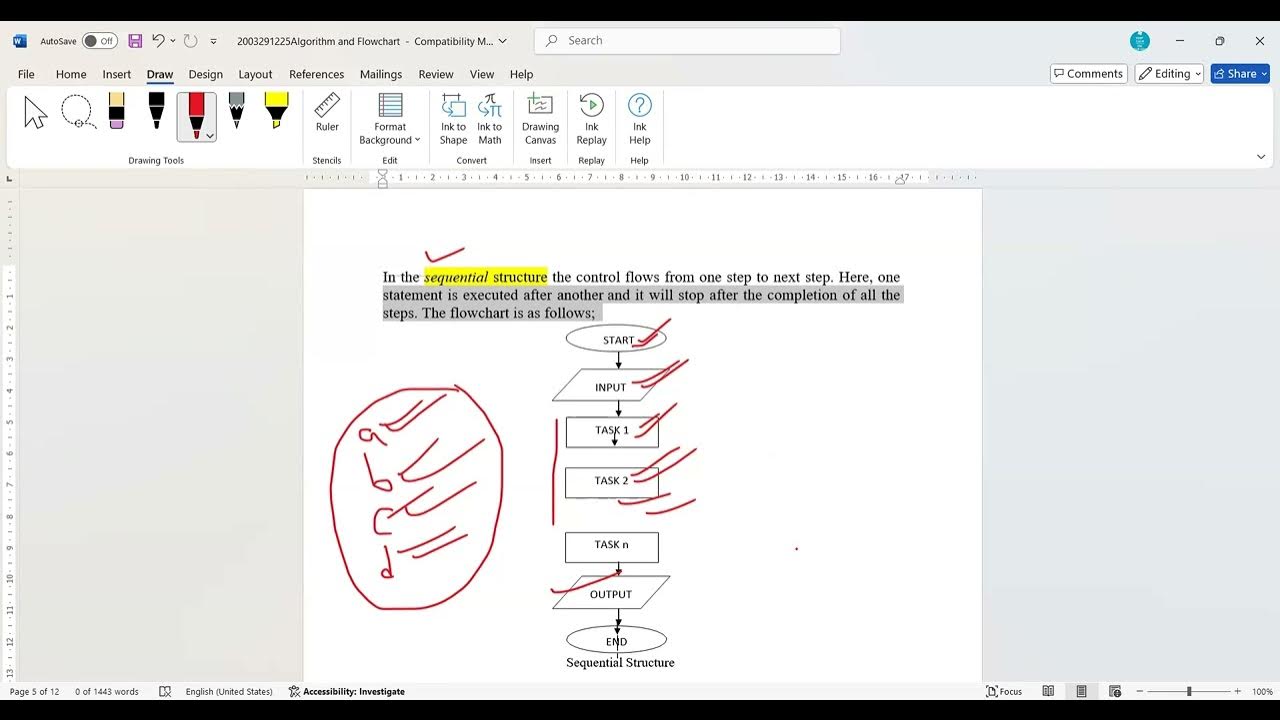Screen dimensions: 1280x720
Task: Collapse the ribbon with chevron
Action: point(1260,157)
